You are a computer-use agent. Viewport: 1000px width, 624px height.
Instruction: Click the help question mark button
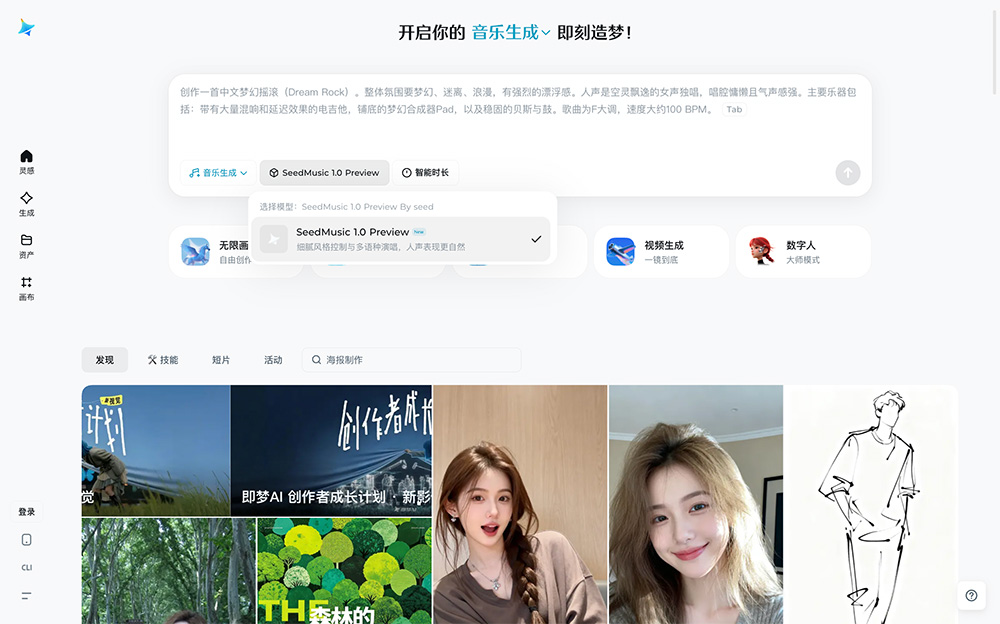(x=971, y=595)
